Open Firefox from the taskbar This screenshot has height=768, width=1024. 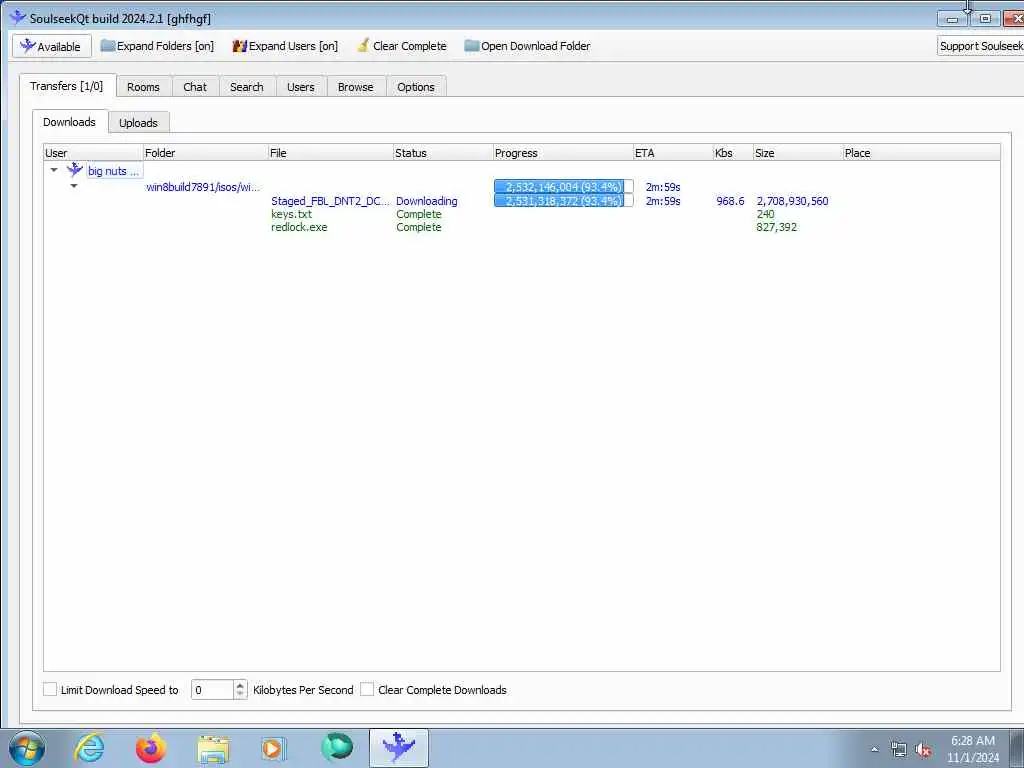(x=151, y=748)
